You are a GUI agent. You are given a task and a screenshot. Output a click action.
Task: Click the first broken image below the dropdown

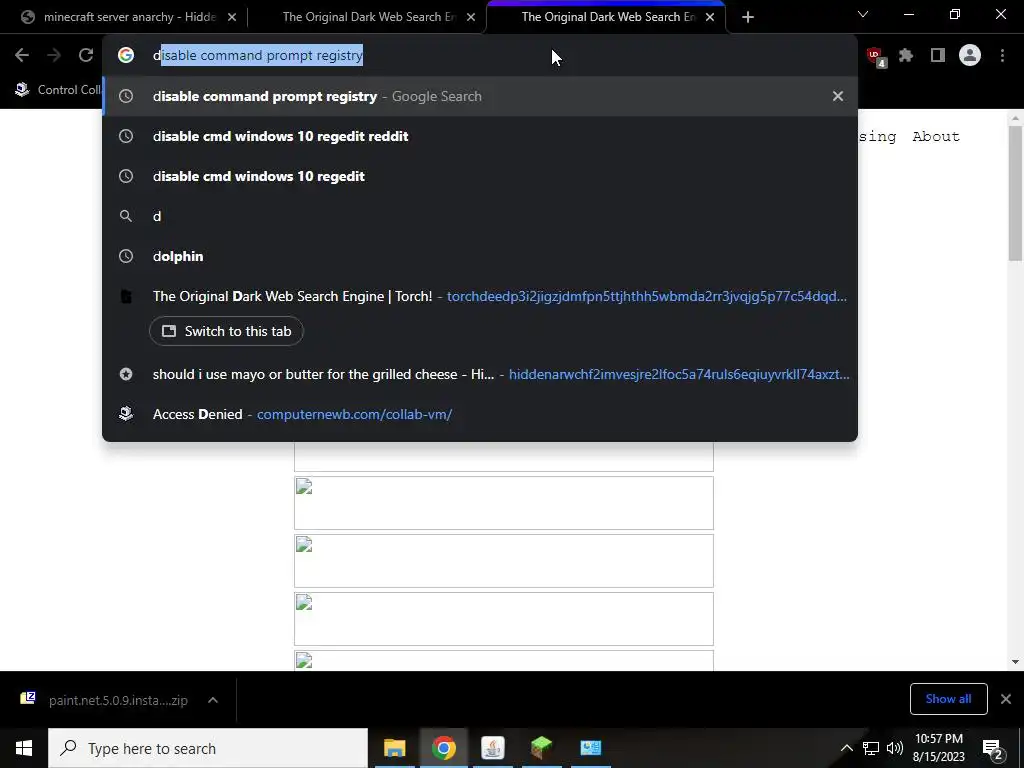tap(504, 503)
